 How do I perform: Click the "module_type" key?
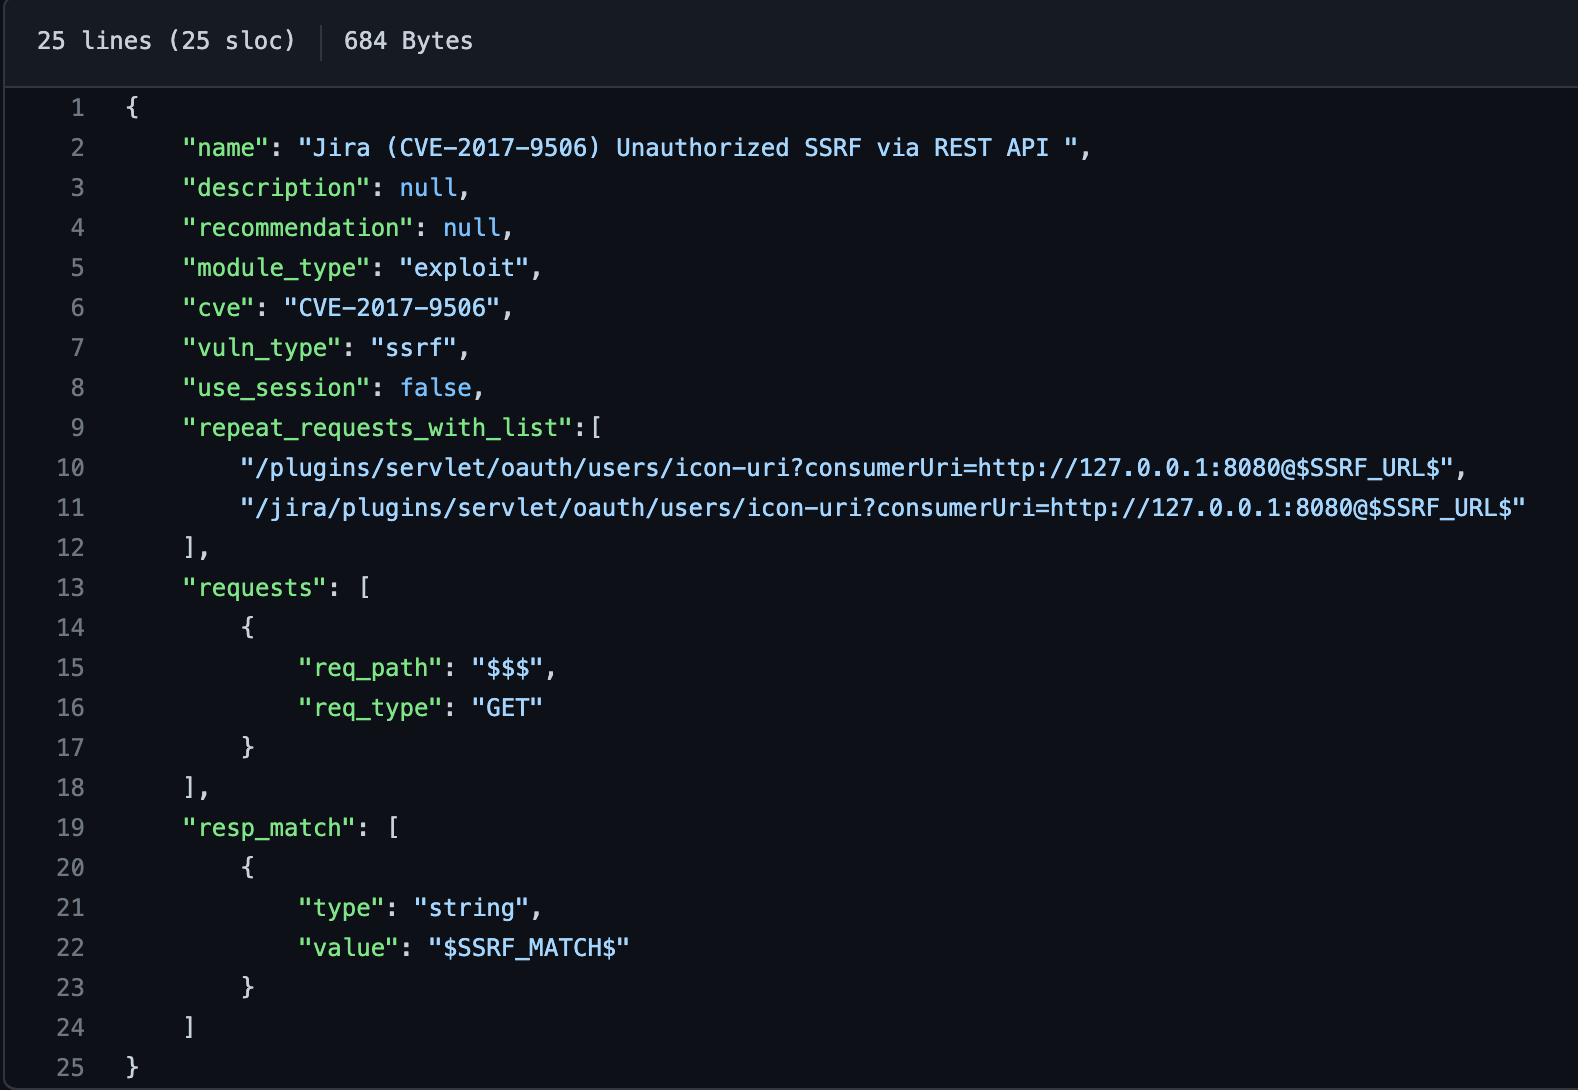[x=277, y=268]
